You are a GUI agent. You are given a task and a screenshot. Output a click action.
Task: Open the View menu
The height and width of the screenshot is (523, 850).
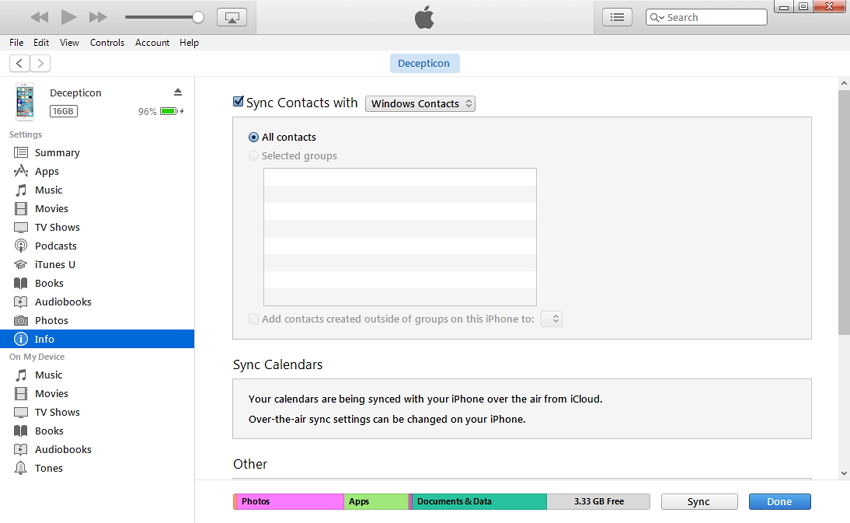coord(69,43)
